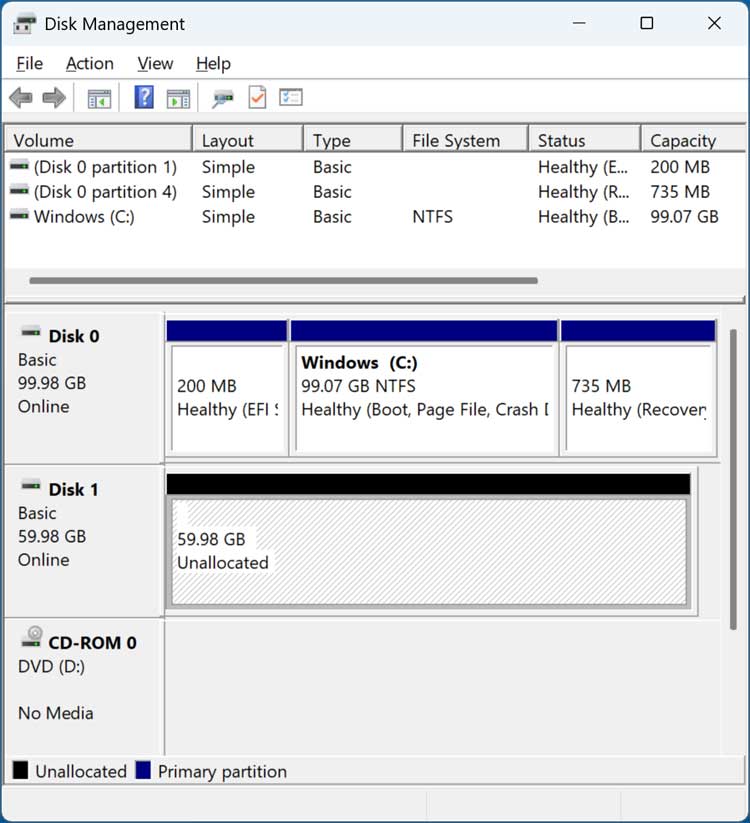750x823 pixels.
Task: Sort by Type column header
Action: (353, 140)
